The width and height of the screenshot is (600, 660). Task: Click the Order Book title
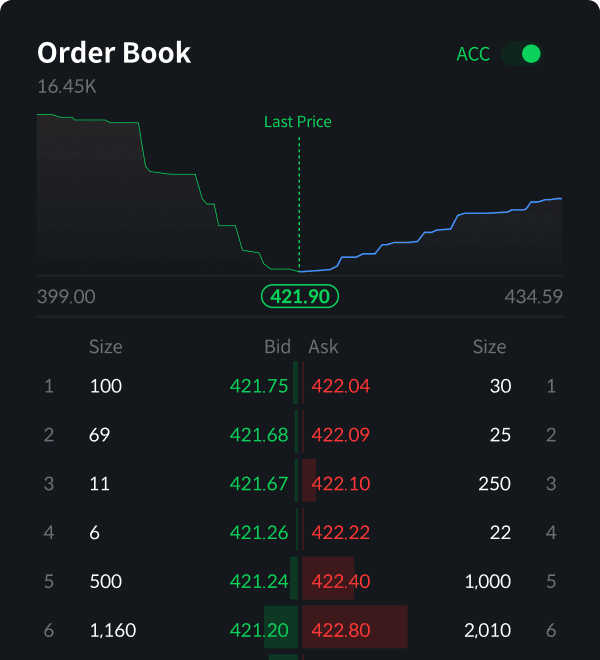(114, 53)
